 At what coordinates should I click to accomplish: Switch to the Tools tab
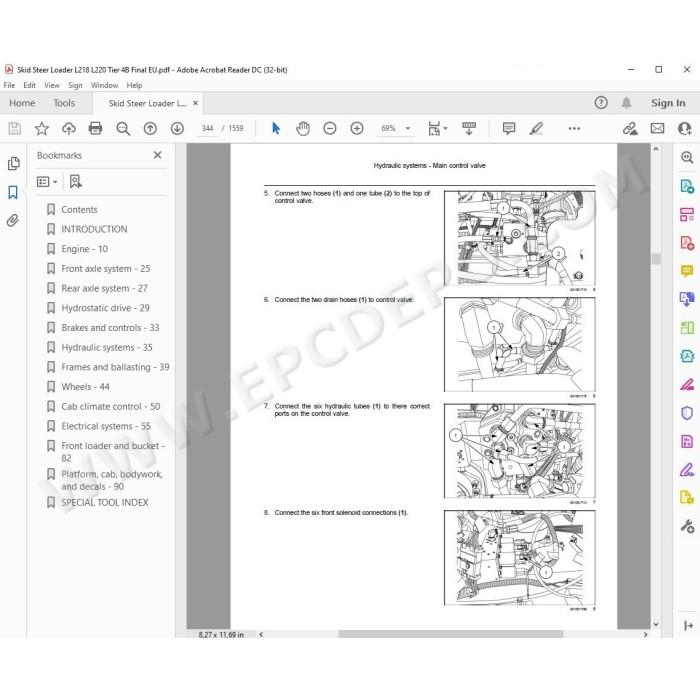pos(64,103)
